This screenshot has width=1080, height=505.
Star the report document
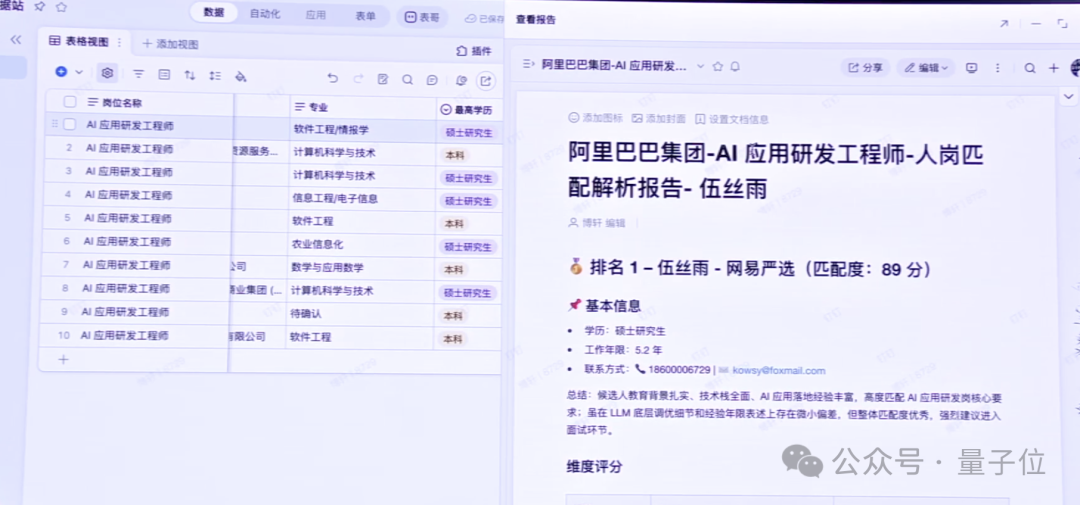pos(718,67)
